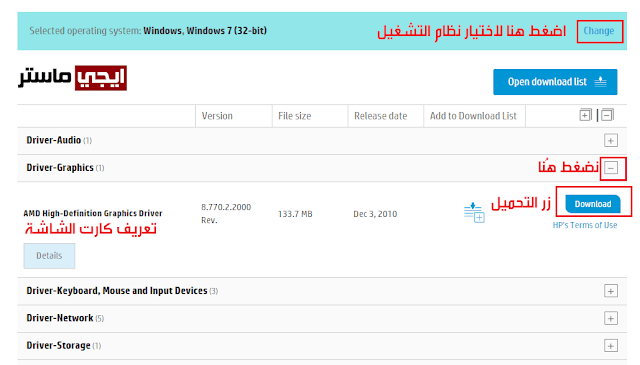Collapse the Driver-Graphics section
The width and height of the screenshot is (640, 365).
click(x=611, y=168)
